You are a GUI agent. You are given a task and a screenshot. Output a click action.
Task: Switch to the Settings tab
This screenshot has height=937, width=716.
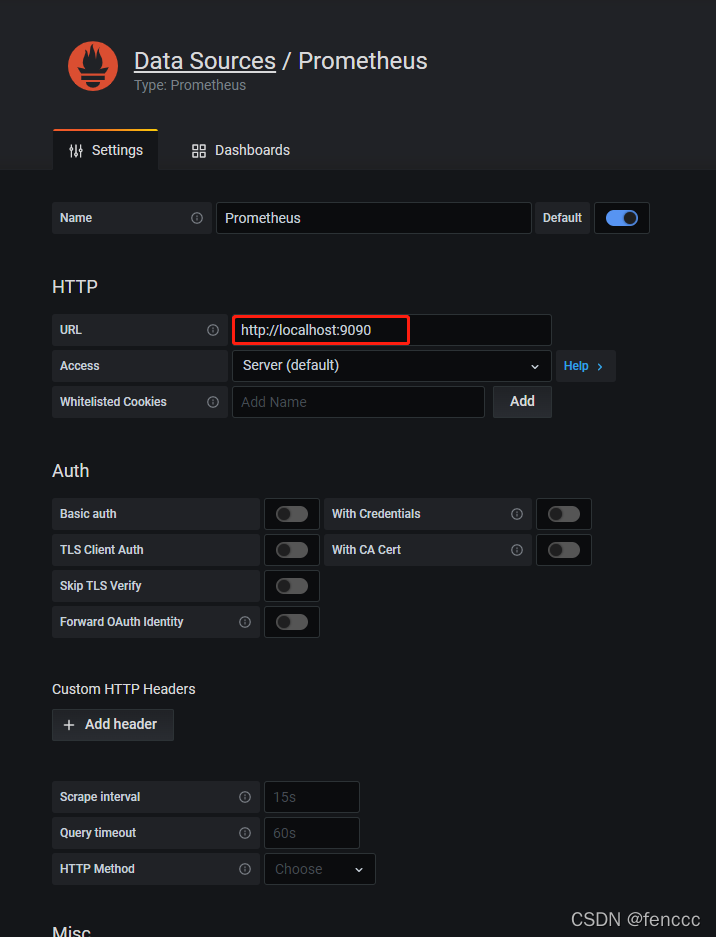point(106,150)
